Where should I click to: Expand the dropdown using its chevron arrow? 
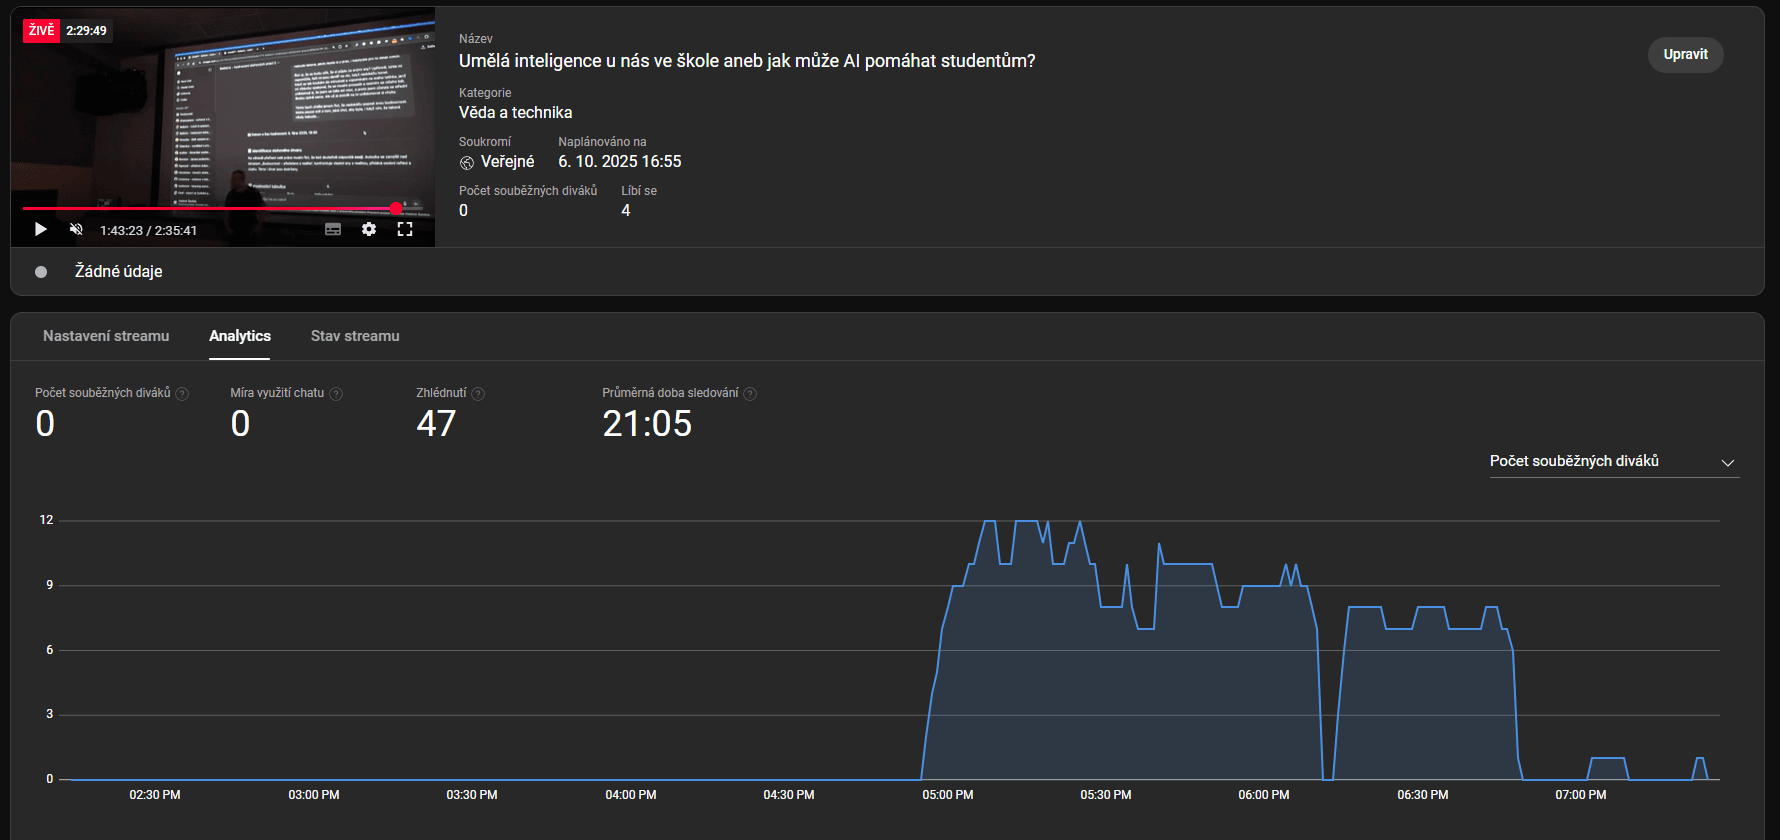coord(1727,462)
